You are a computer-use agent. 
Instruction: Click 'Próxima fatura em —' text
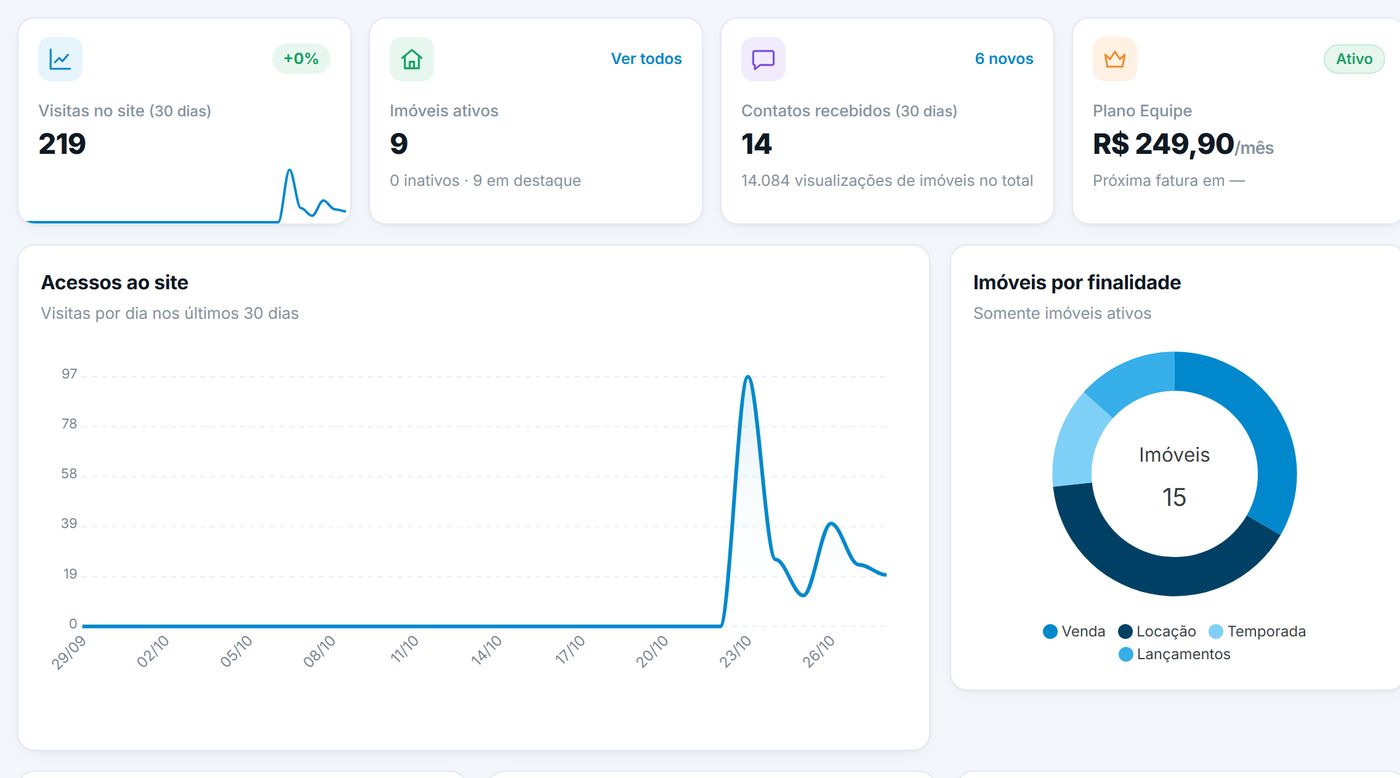pos(1169,181)
